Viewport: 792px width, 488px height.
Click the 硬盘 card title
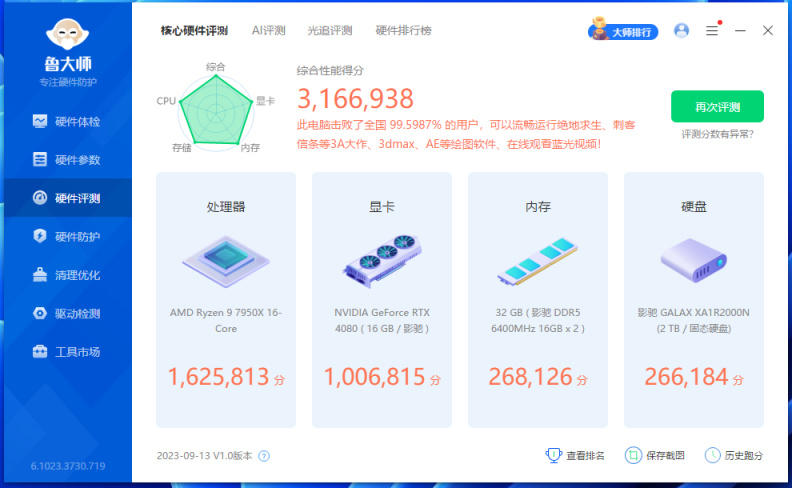694,207
